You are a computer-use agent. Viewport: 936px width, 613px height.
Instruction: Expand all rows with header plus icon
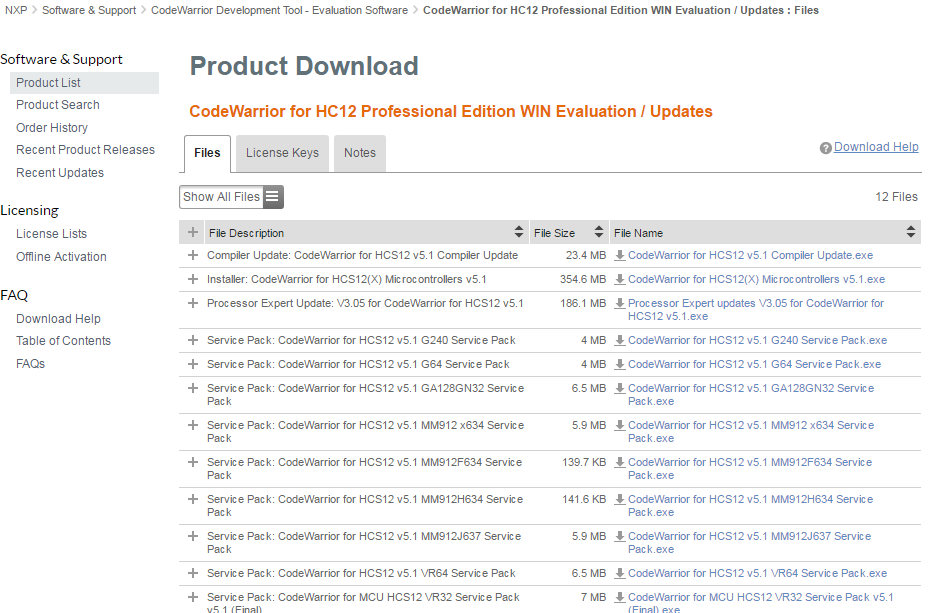193,233
